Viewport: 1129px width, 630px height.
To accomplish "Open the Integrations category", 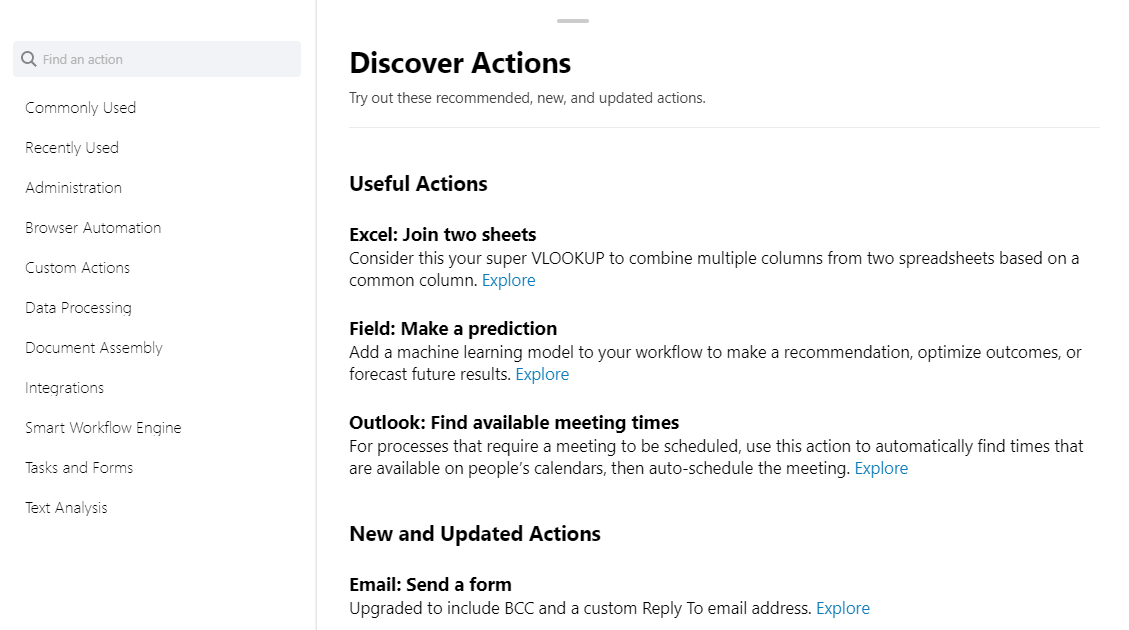I will [65, 388].
